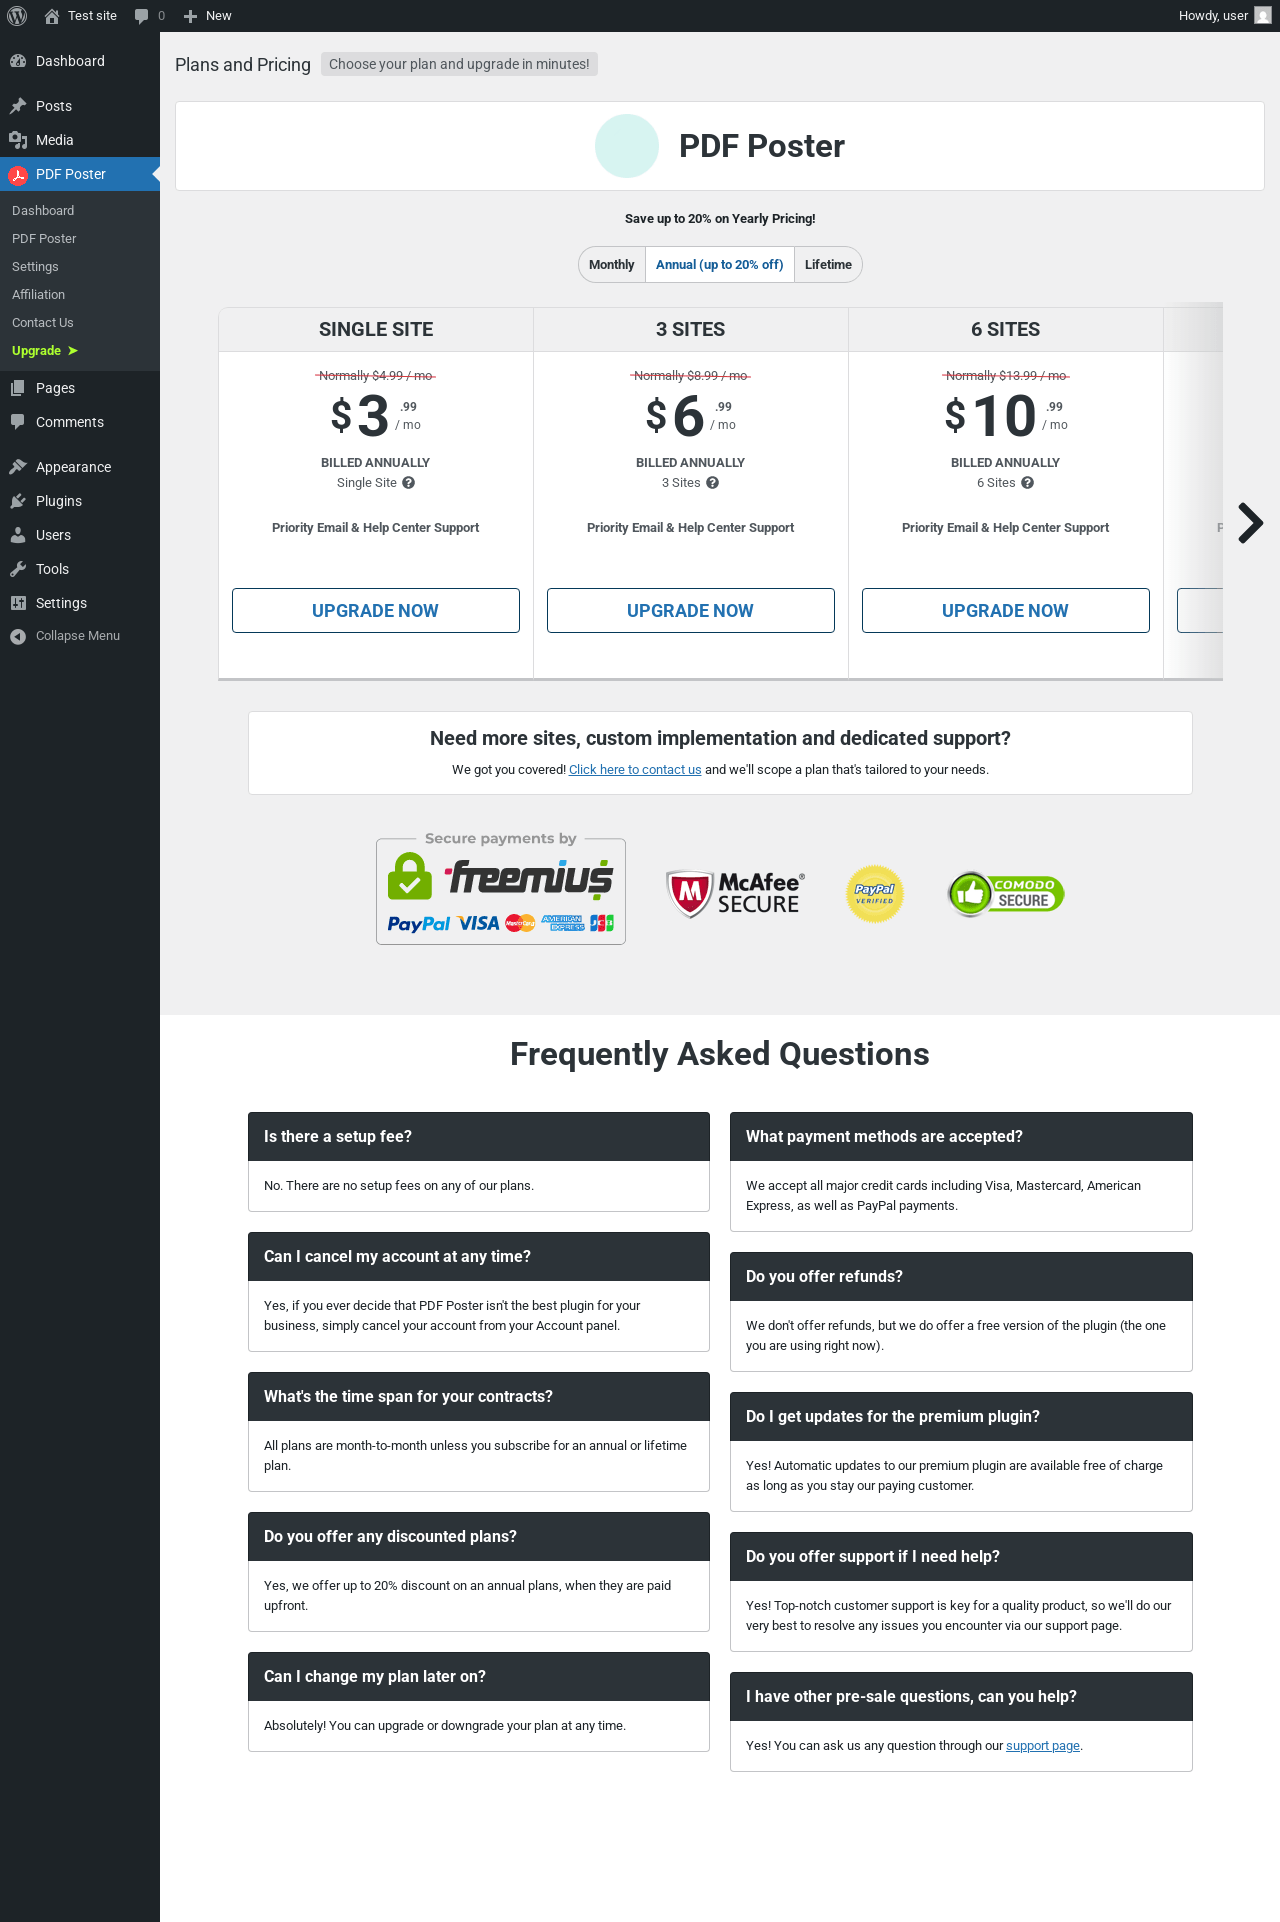
Task: Click 'What payment methods are accepted?' heading
Action: 961,1137
